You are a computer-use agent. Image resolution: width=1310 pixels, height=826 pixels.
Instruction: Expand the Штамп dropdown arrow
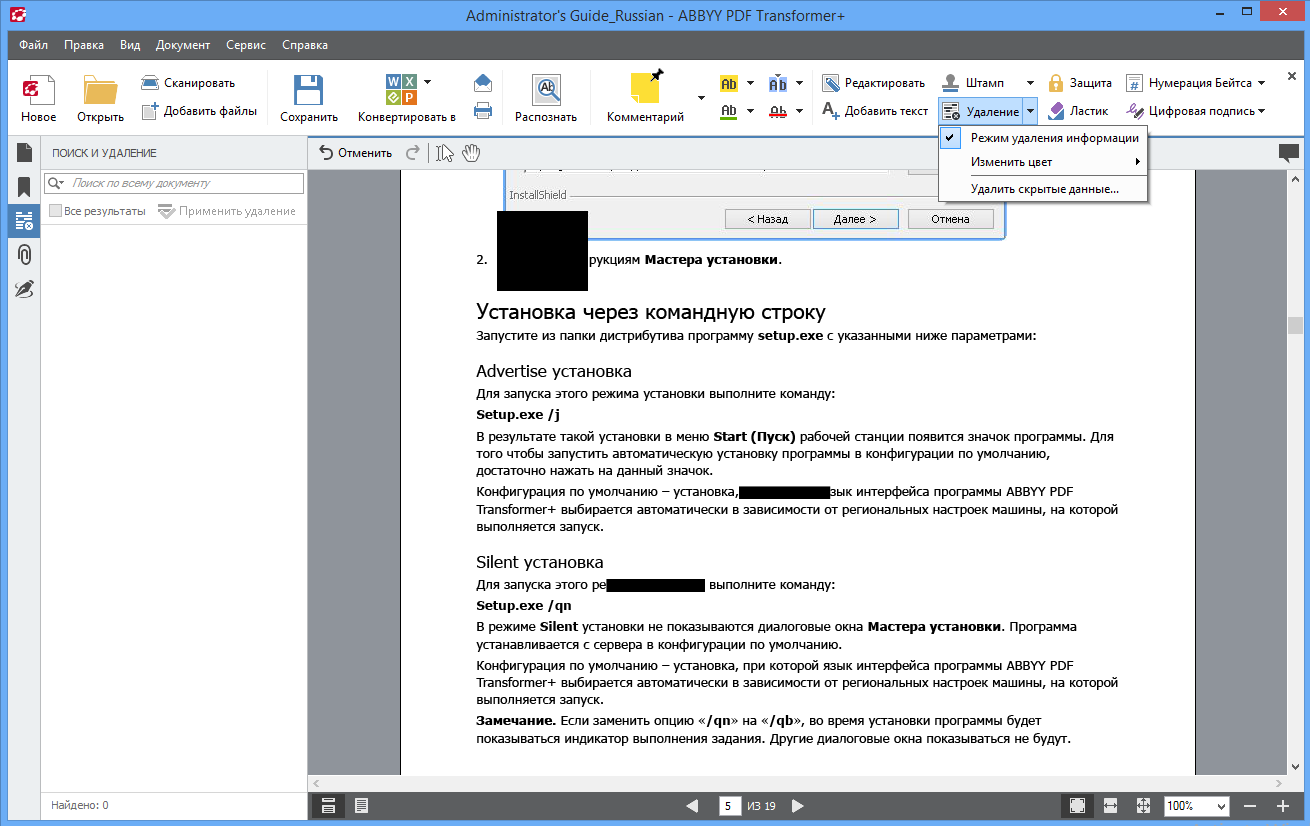tap(1029, 83)
